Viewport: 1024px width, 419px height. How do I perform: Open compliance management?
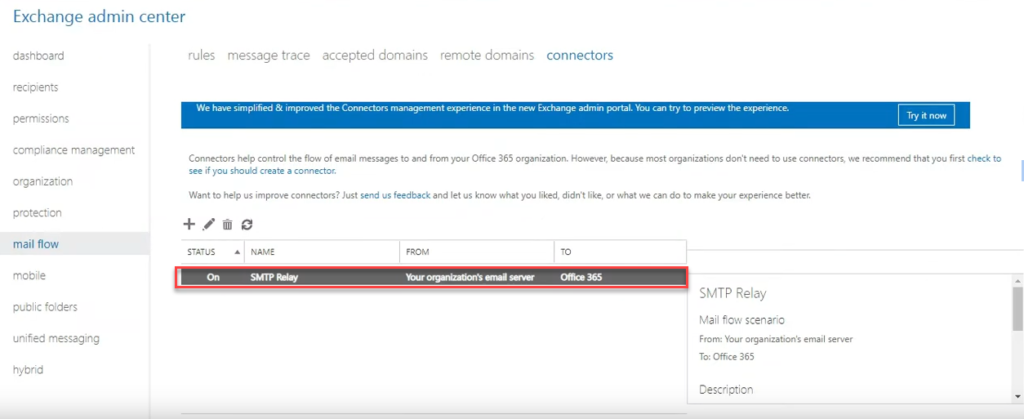pyautogui.click(x=74, y=149)
